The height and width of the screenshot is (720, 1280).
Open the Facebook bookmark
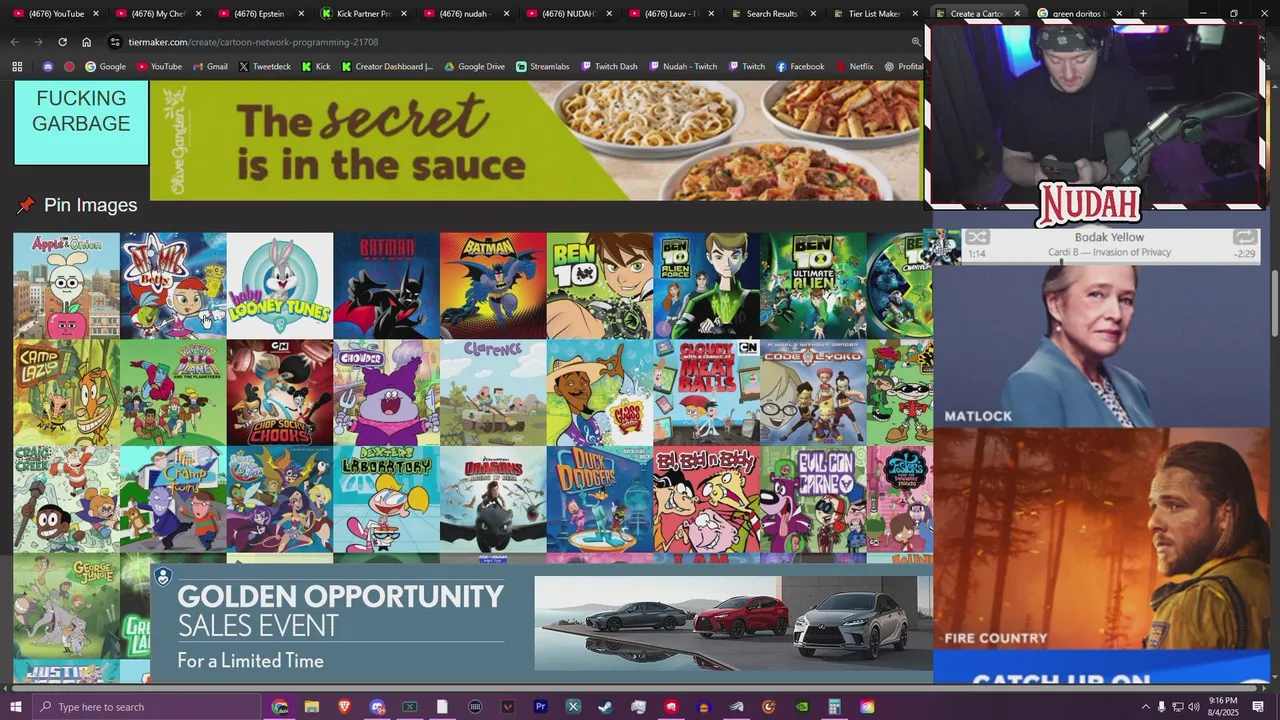[x=800, y=67]
